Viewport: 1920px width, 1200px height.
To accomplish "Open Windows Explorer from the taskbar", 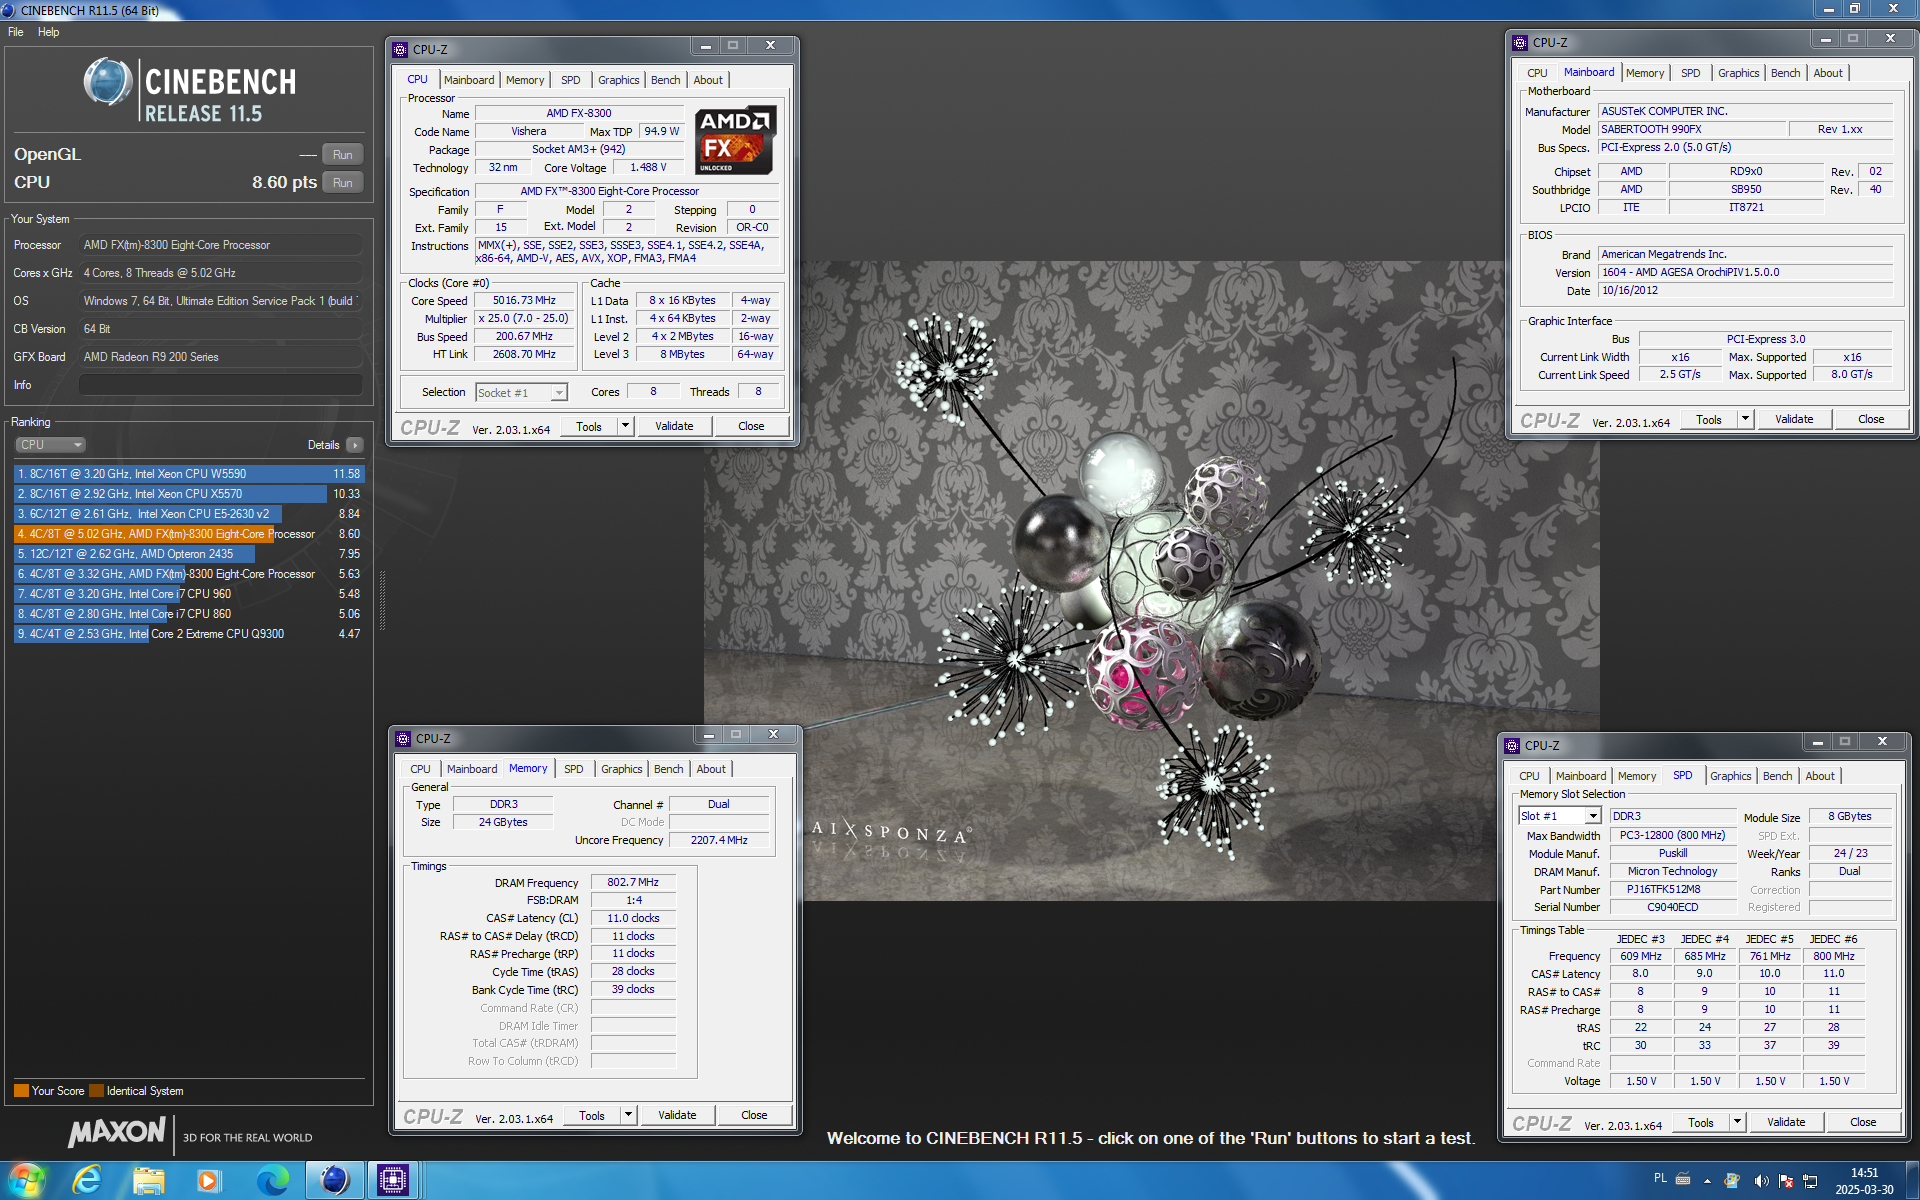I will (x=149, y=1180).
